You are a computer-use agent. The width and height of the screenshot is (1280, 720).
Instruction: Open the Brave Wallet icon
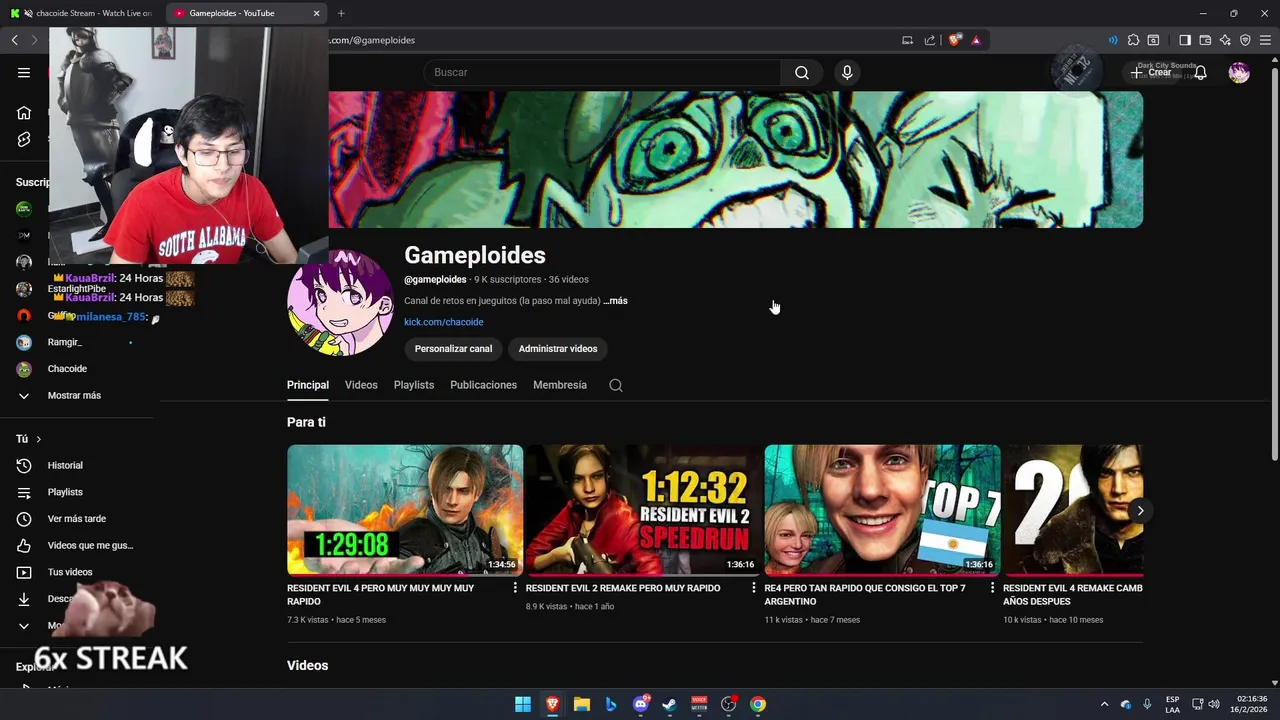tap(1205, 40)
